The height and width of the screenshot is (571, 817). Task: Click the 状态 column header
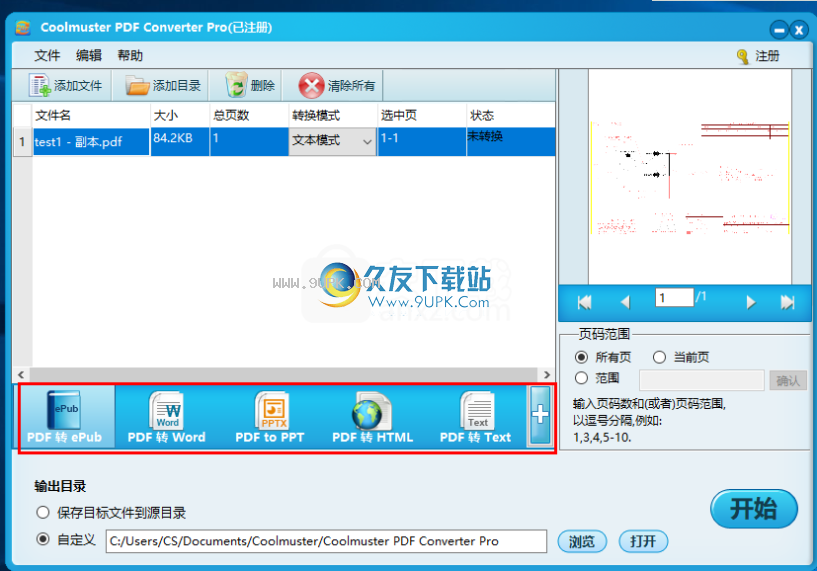(x=511, y=115)
